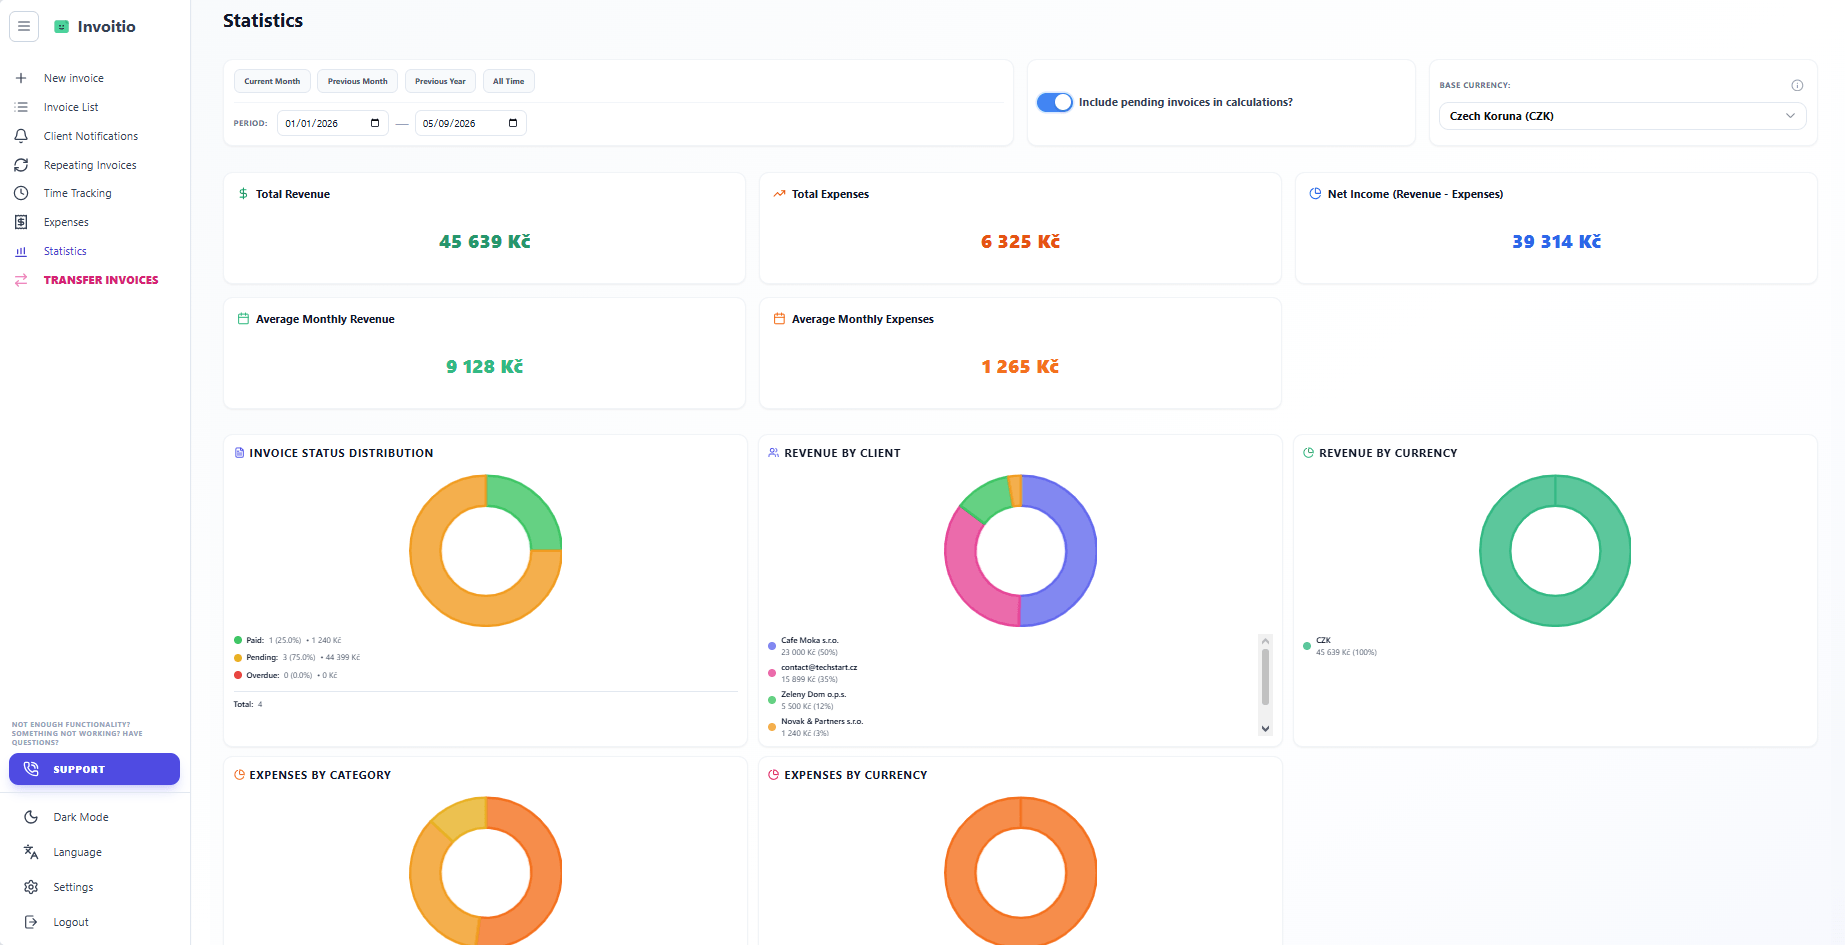This screenshot has width=1845, height=945.
Task: Click the Base Currency info icon
Action: 1797,85
